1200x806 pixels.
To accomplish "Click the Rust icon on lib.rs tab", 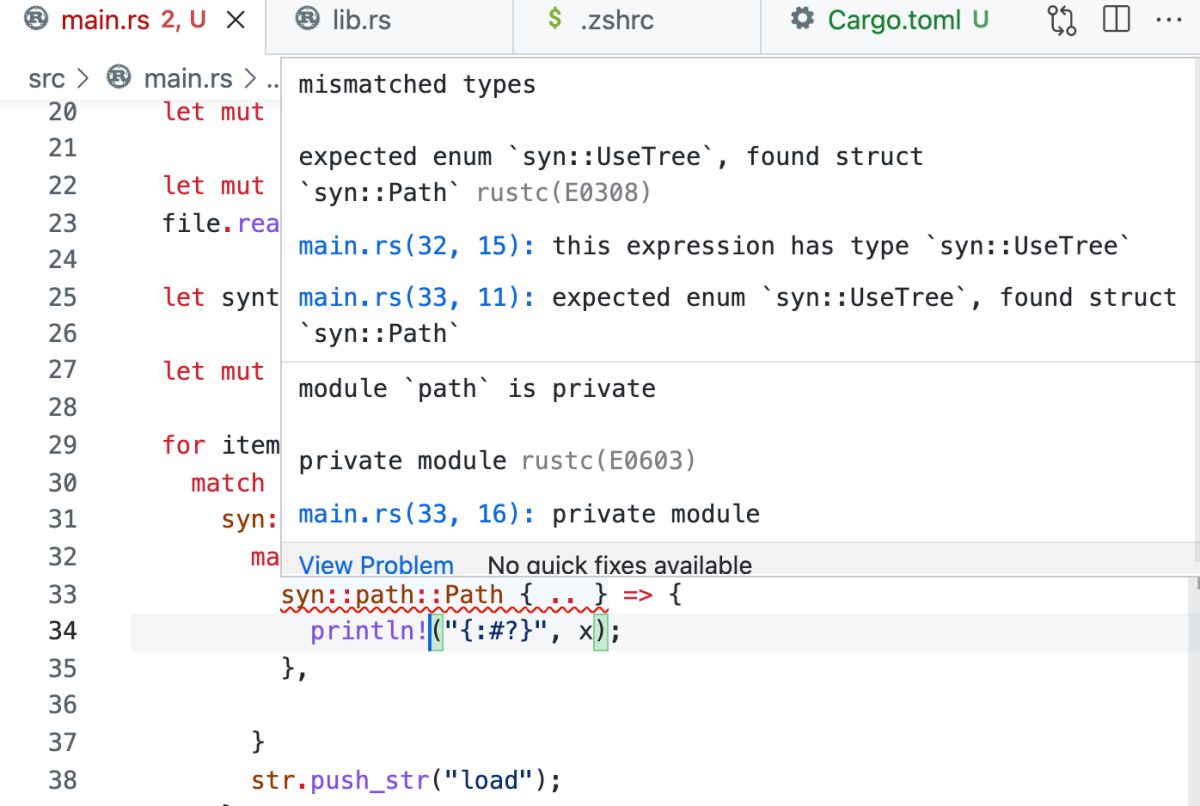I will [309, 19].
